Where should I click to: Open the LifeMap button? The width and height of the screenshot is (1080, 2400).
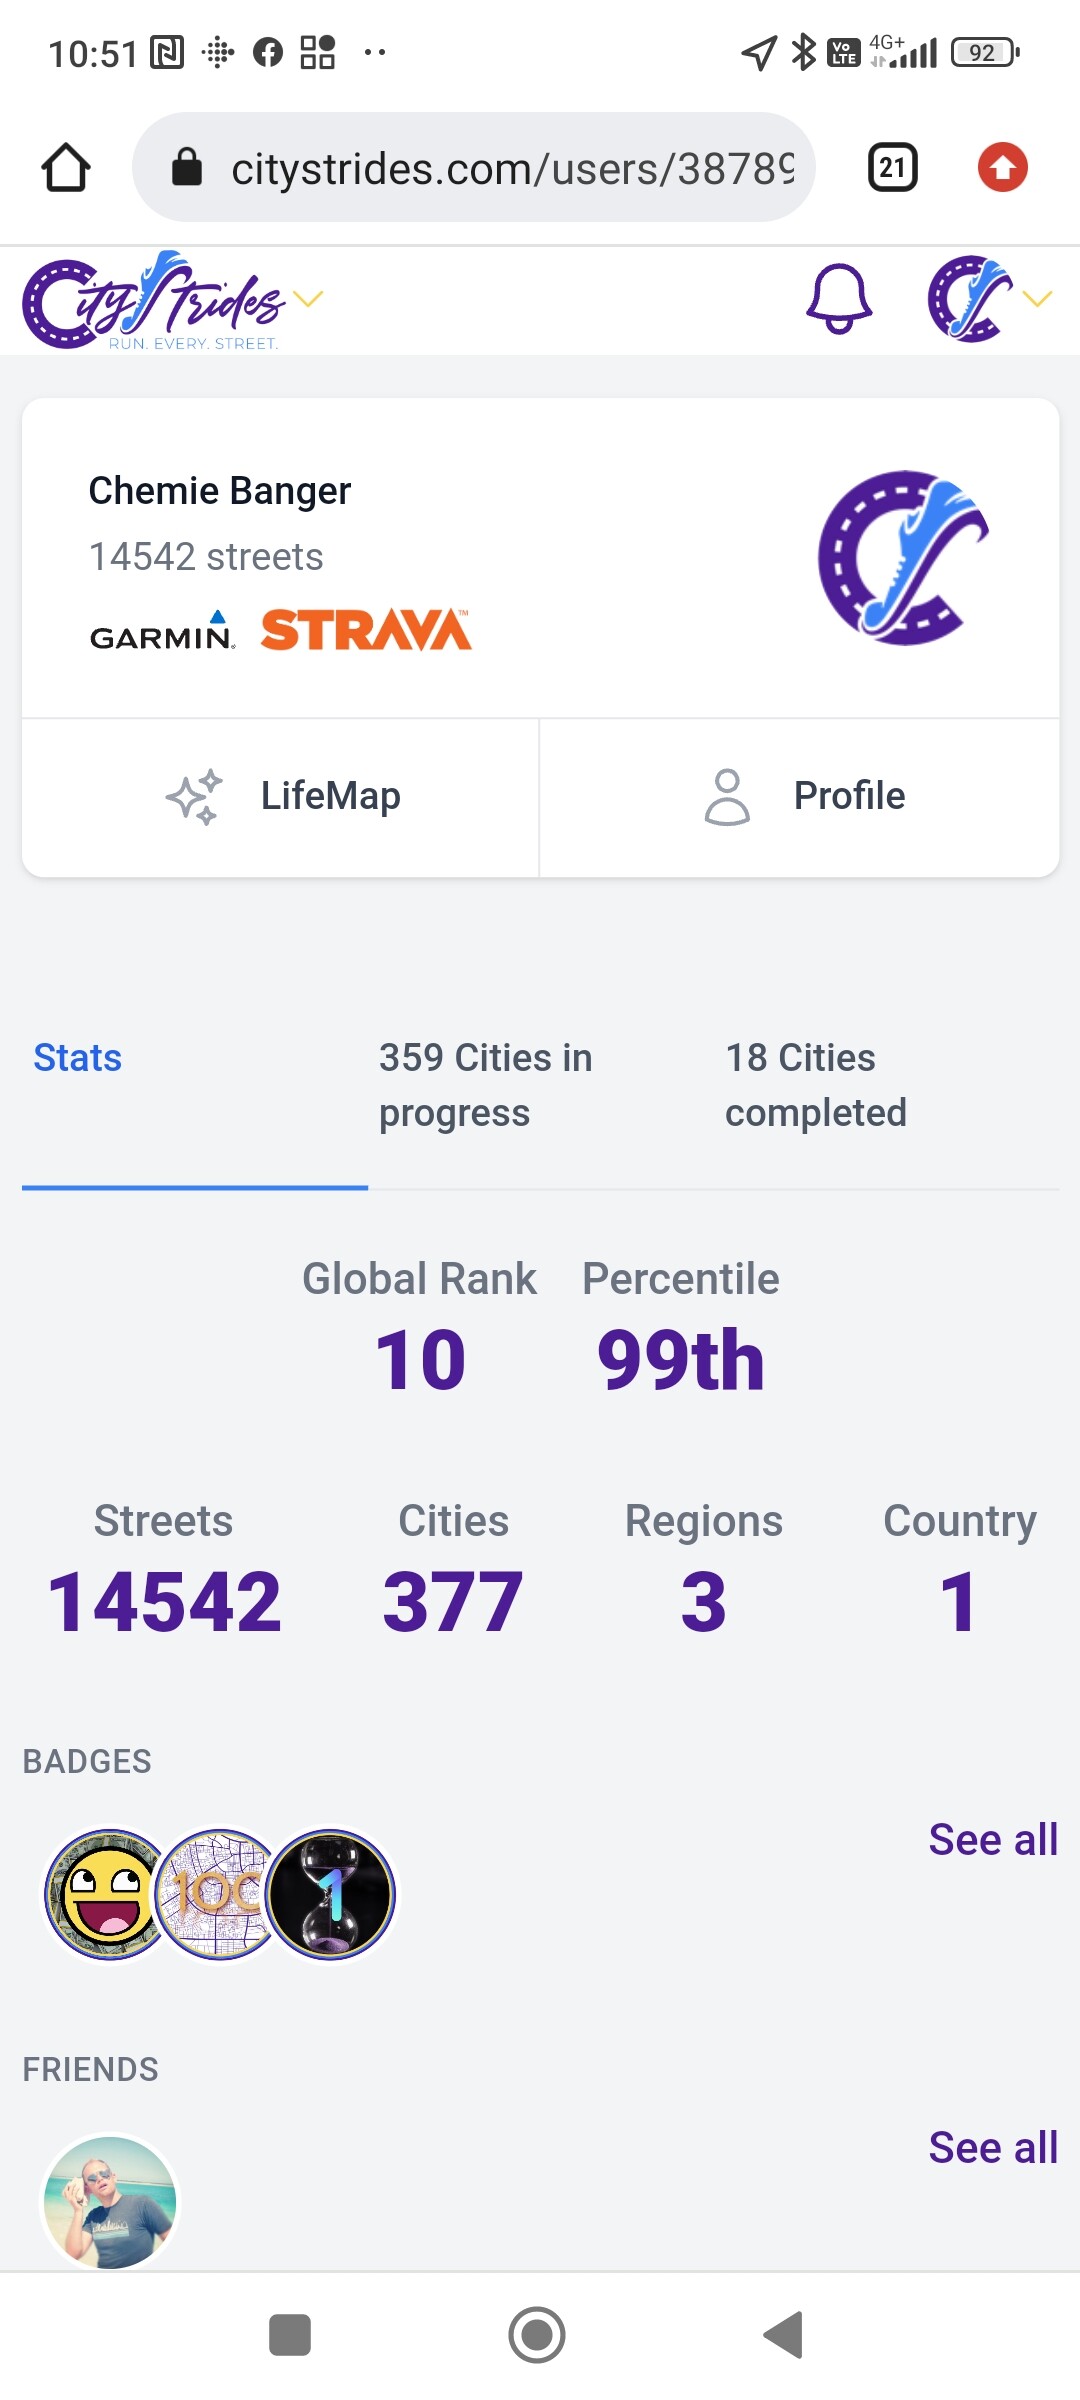pos(281,797)
